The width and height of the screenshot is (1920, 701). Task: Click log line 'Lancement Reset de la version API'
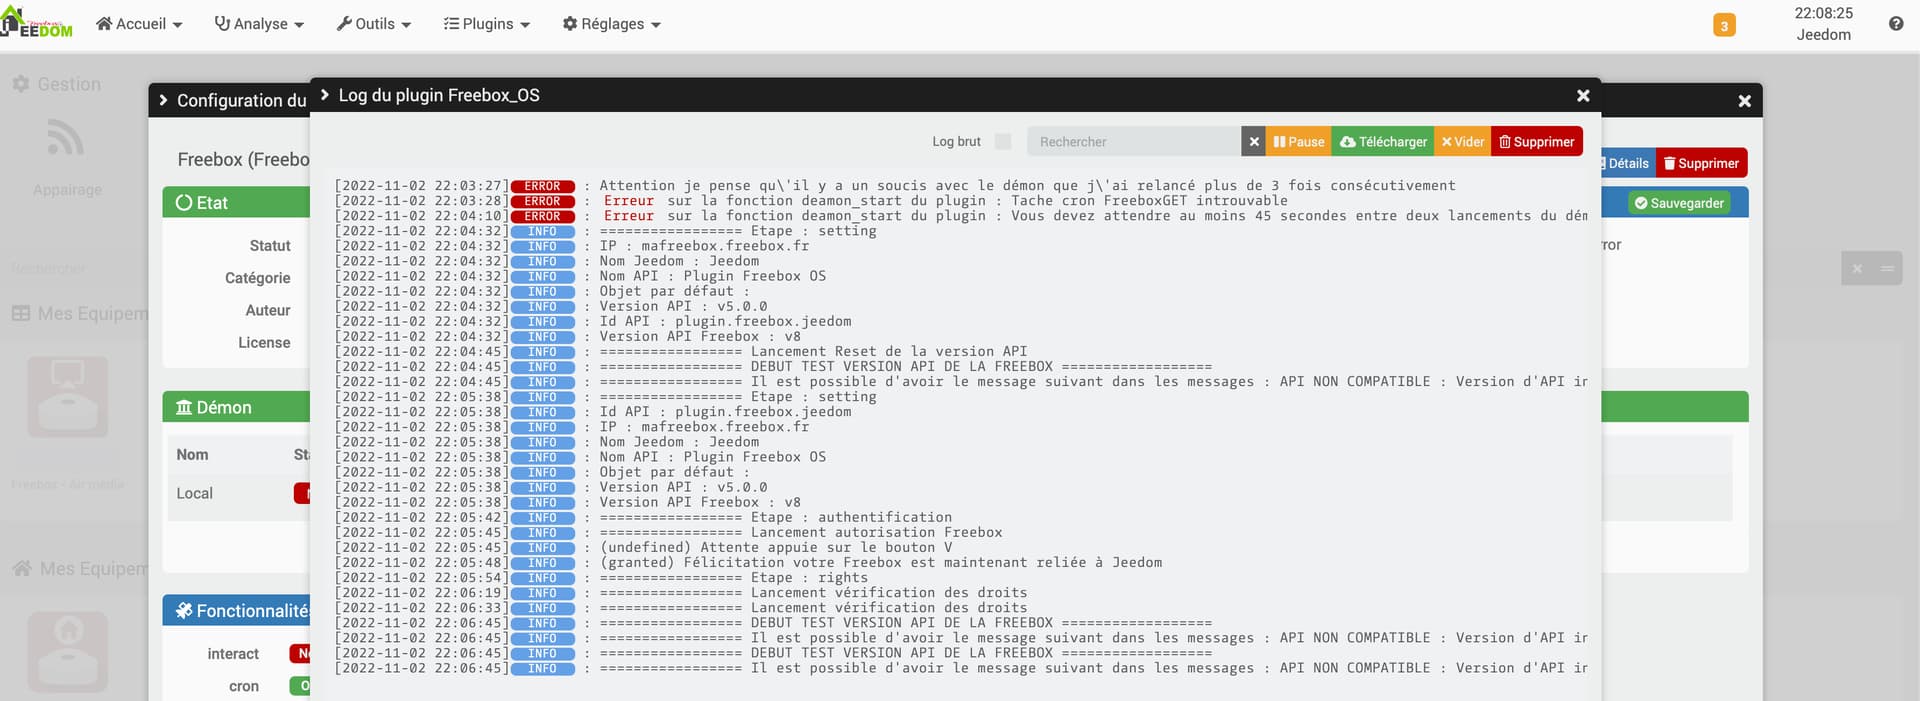click(x=813, y=351)
